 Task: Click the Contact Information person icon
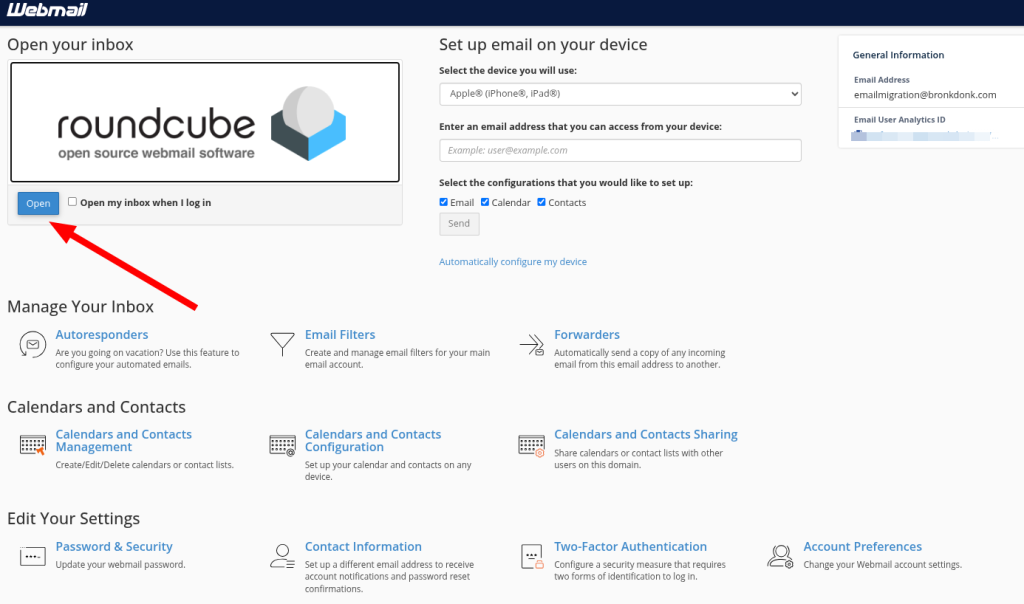tap(282, 556)
